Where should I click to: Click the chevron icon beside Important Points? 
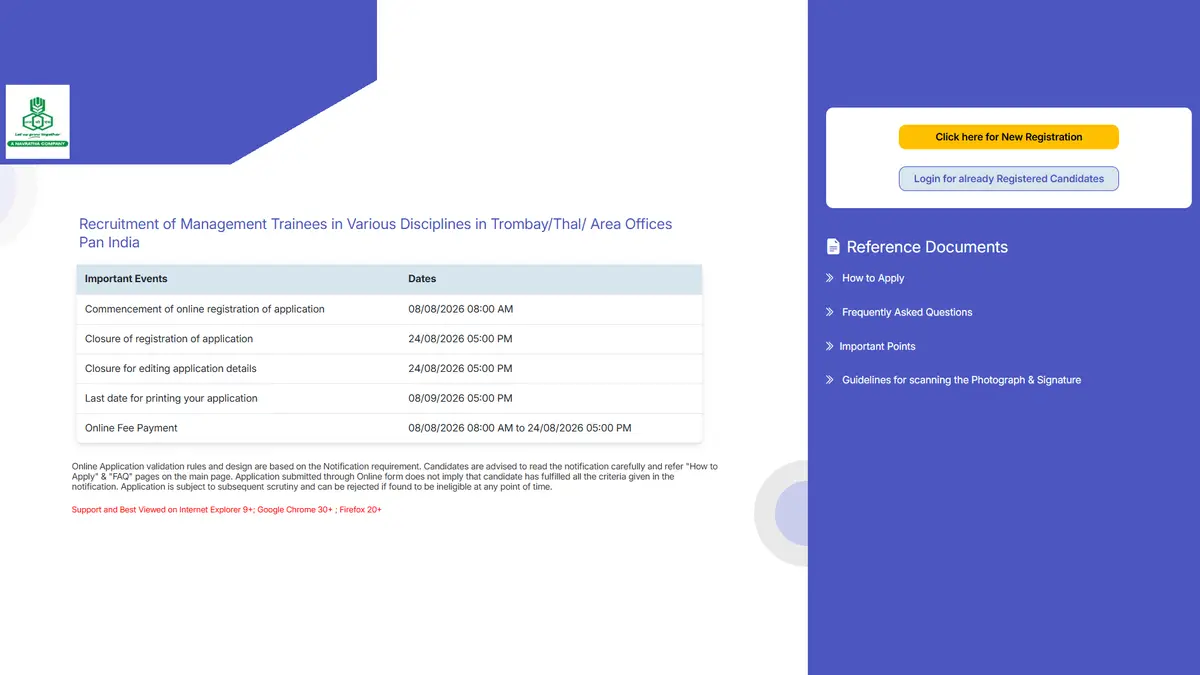click(x=830, y=346)
